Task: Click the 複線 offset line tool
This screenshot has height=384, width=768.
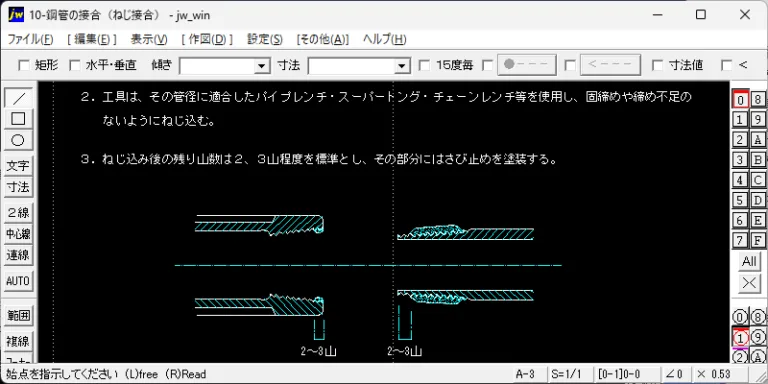Action: [x=18, y=341]
